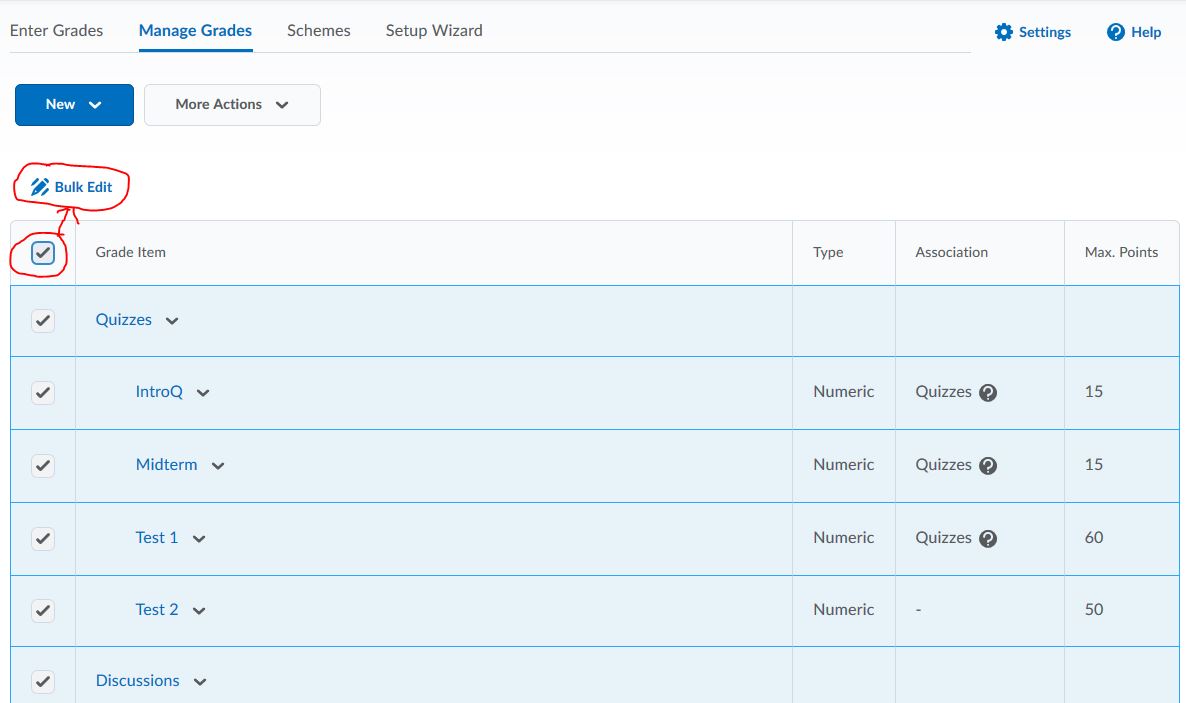The image size is (1186, 703).
Task: Expand the Quizzes category chevron
Action: pos(171,320)
